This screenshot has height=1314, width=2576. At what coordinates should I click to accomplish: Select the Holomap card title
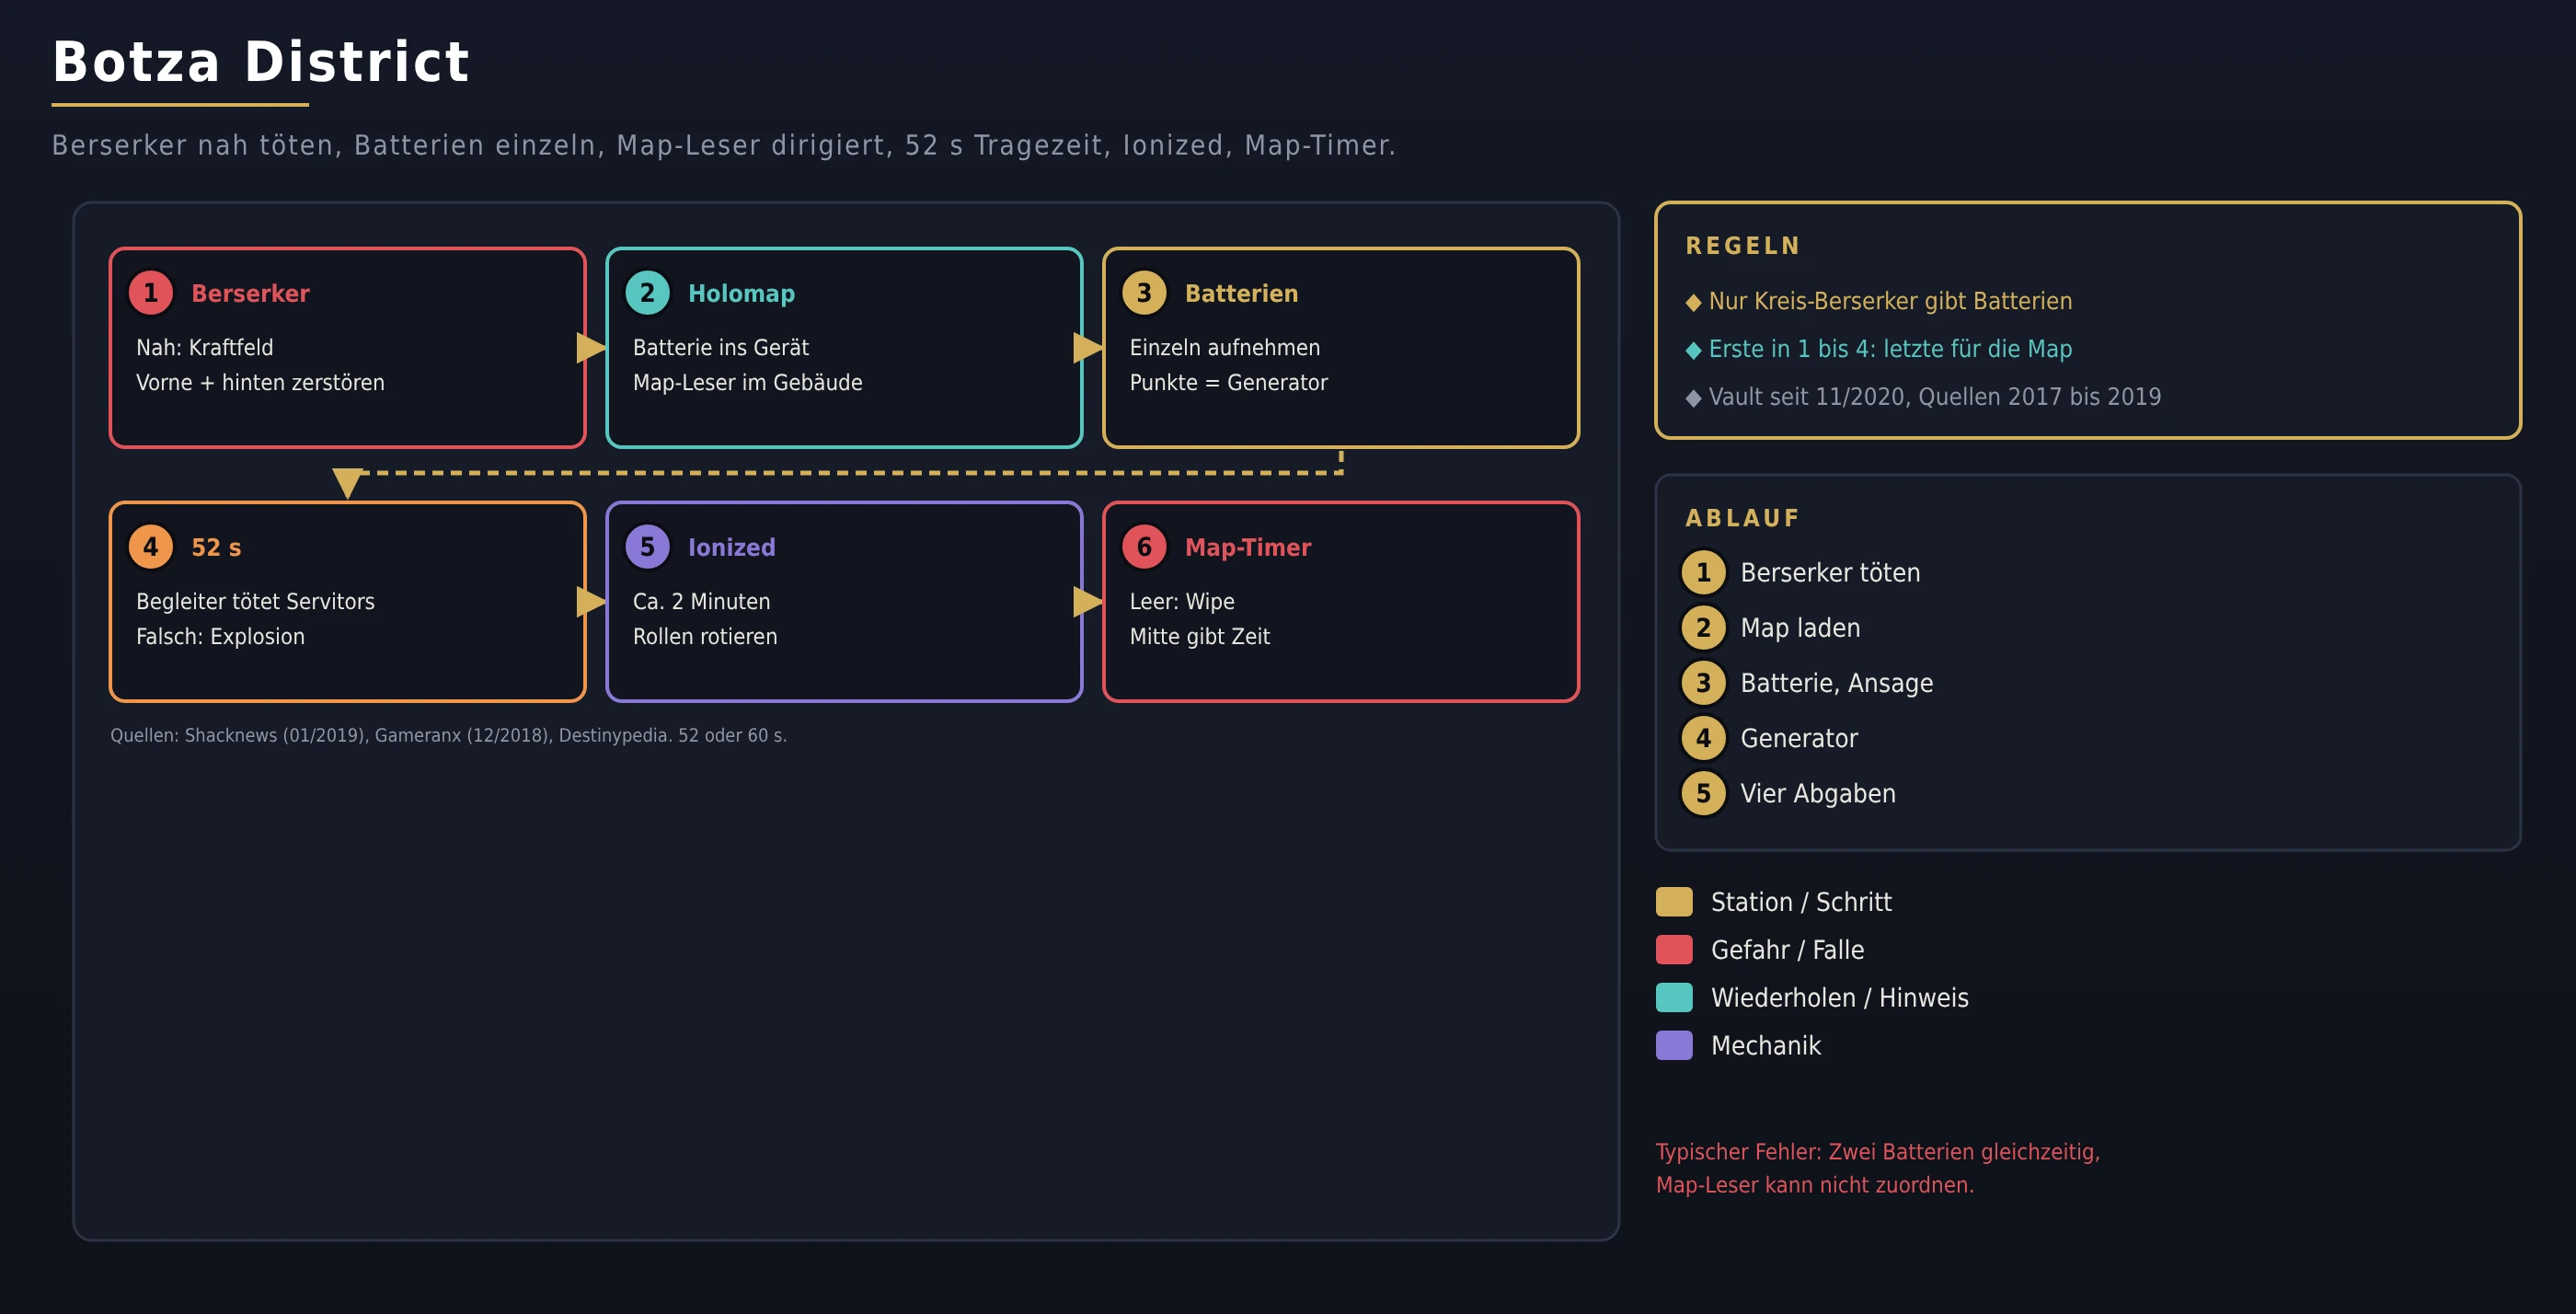(x=741, y=294)
